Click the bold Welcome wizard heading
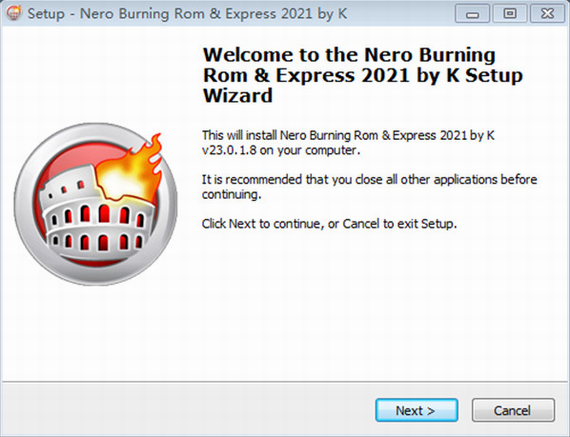Viewport: 570px width, 437px height. point(362,75)
